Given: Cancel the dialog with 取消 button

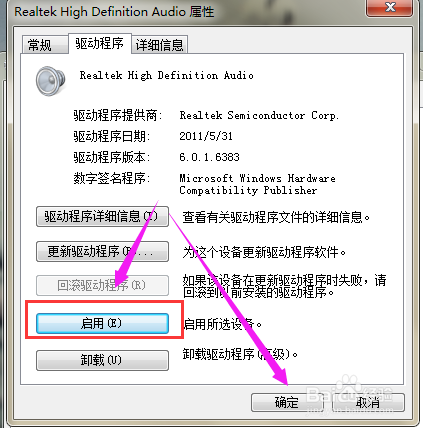Looking at the screenshot, I should pyautogui.click(x=368, y=402).
